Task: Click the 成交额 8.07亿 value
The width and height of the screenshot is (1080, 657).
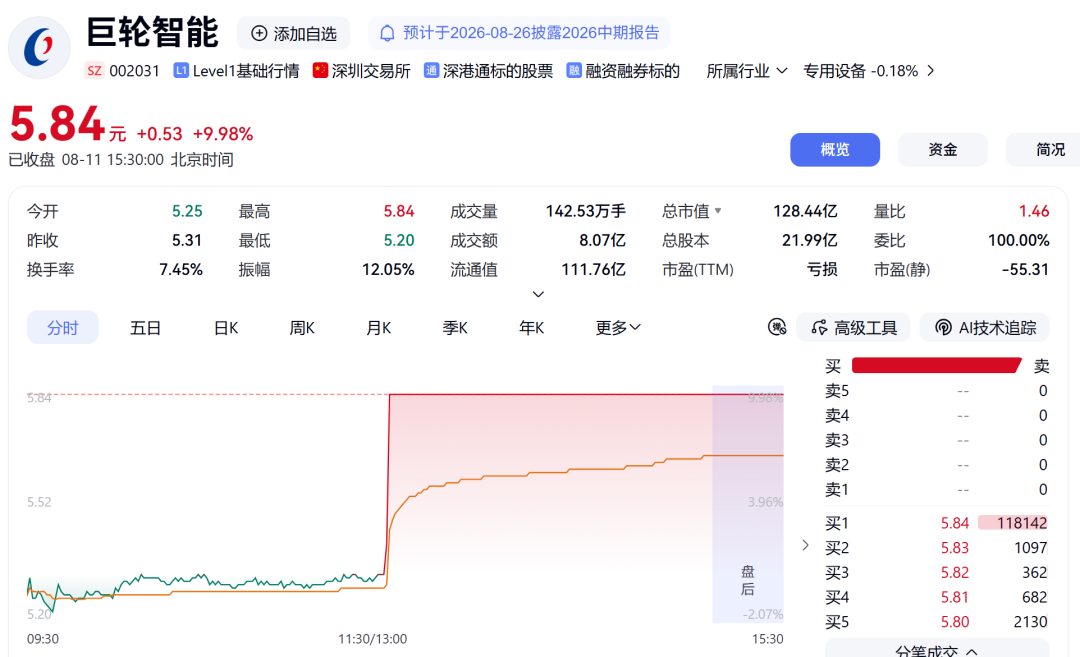Action: point(602,240)
